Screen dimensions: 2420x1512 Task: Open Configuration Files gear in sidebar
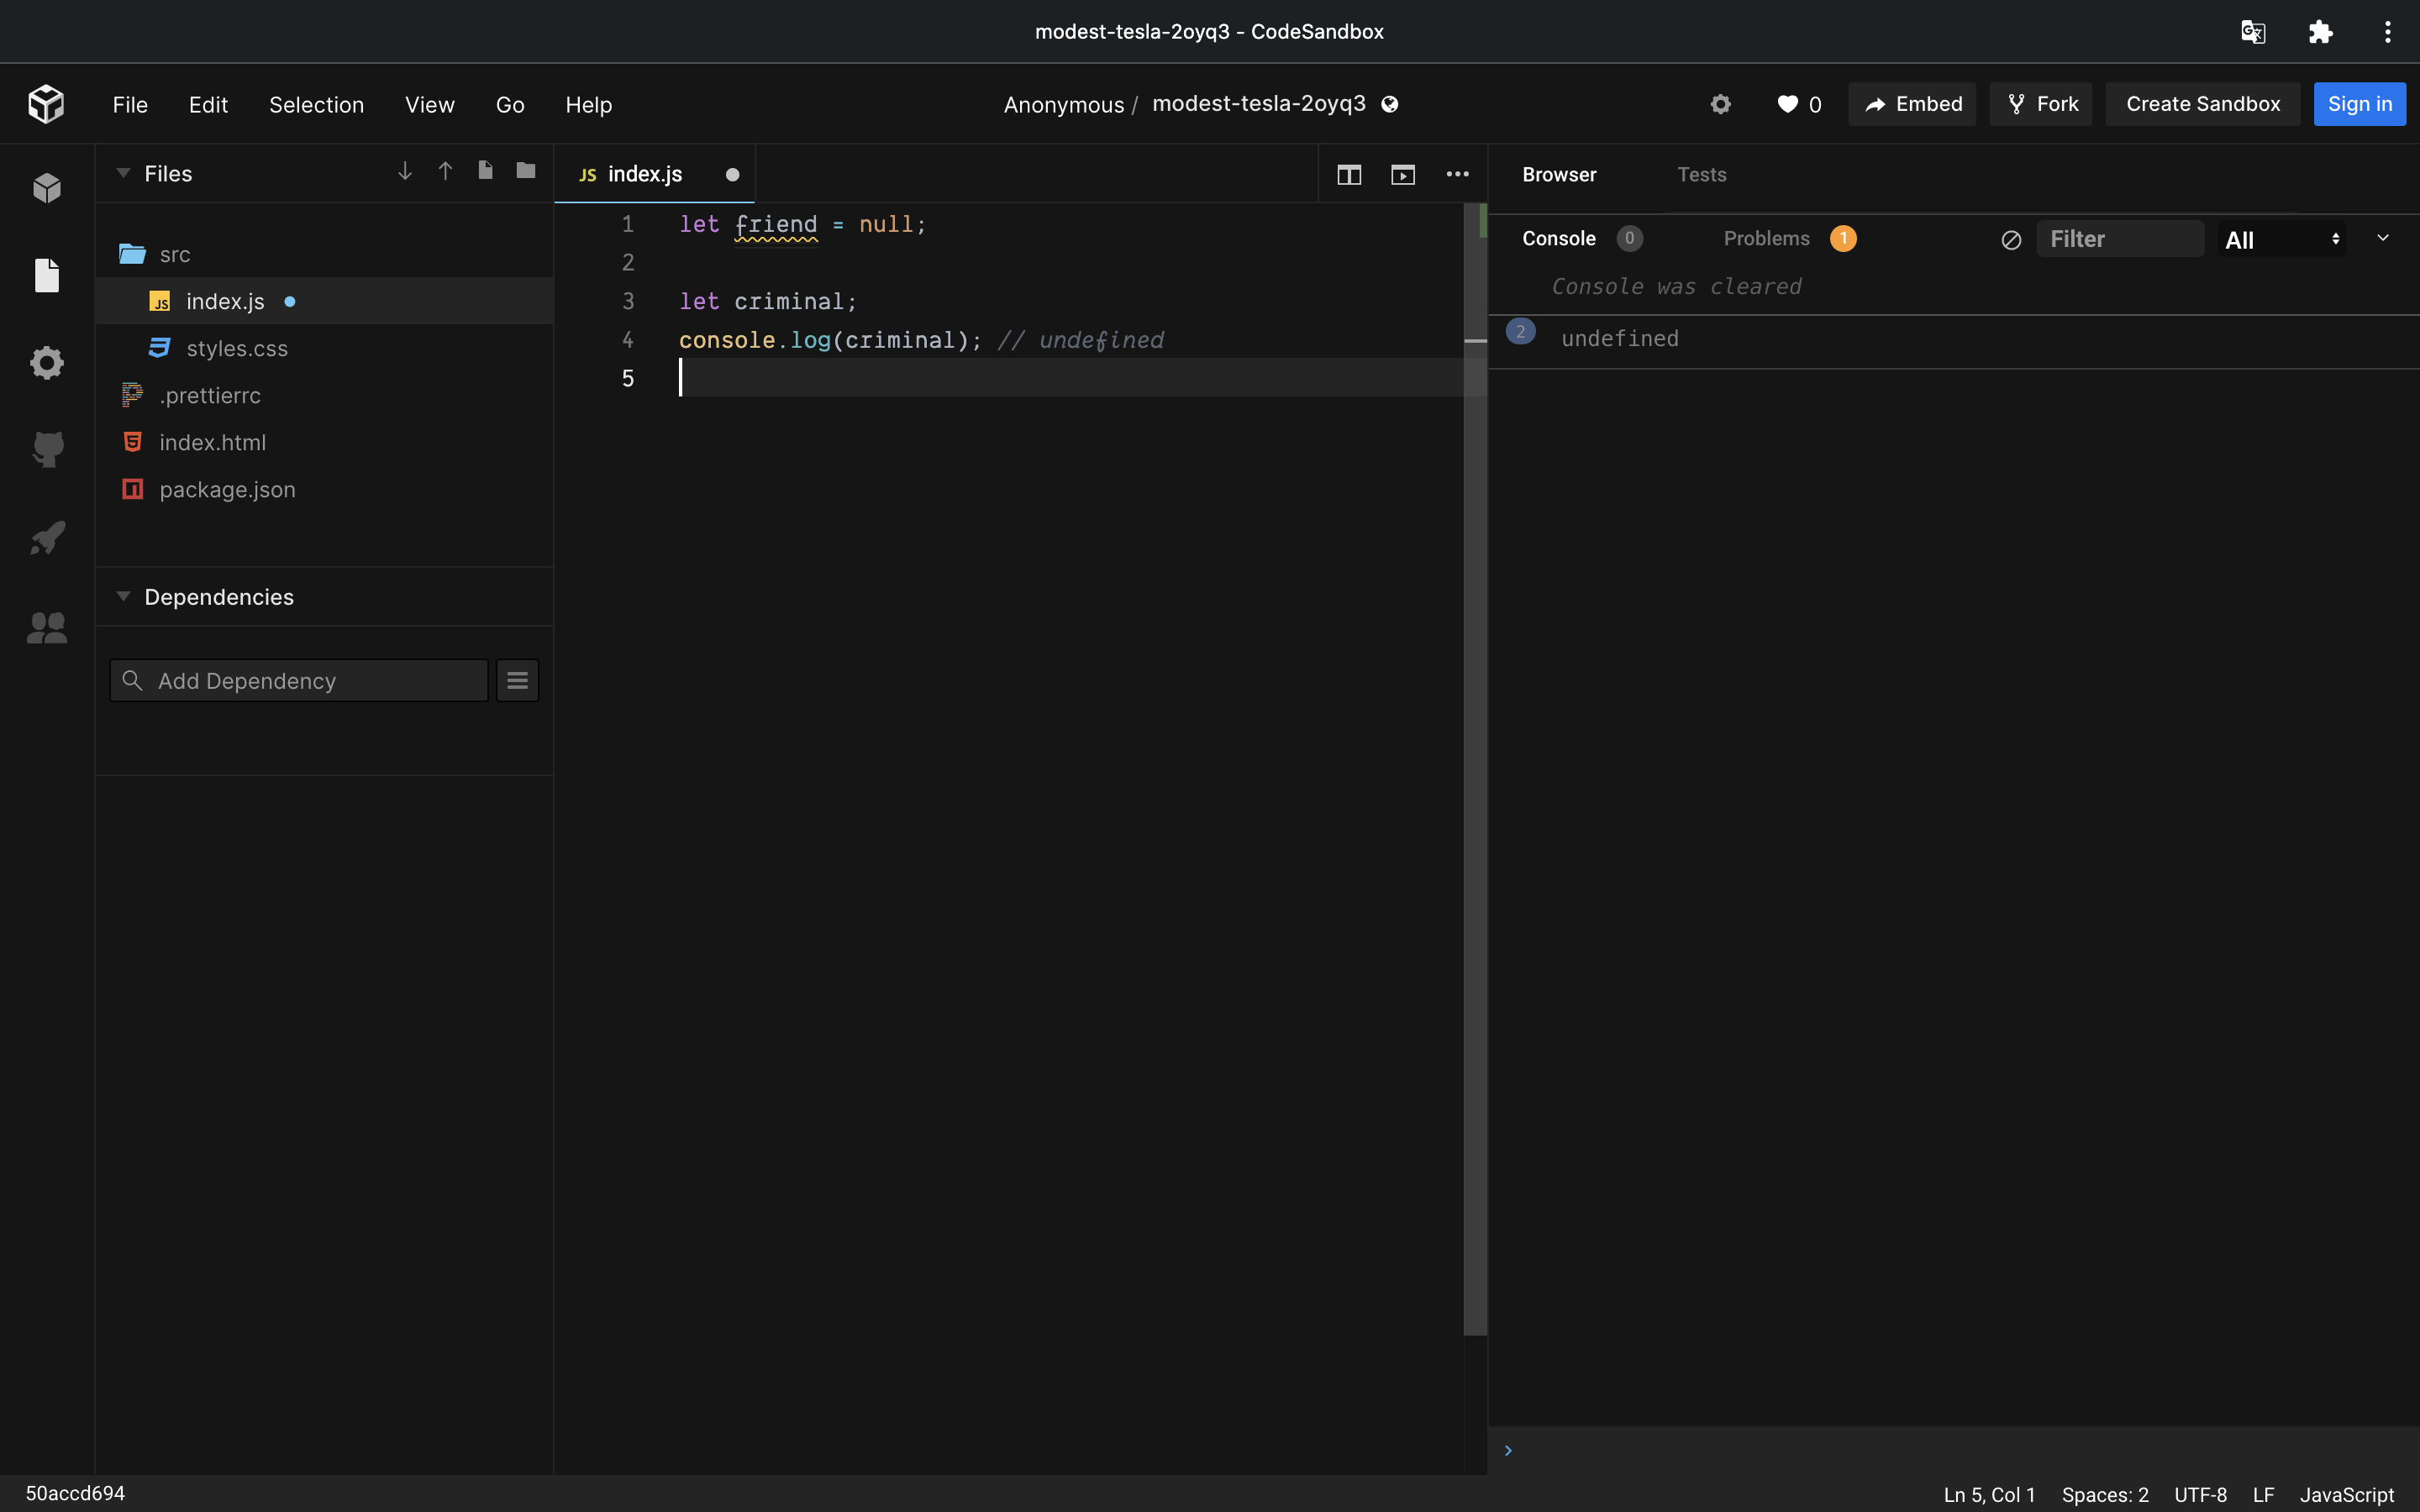tap(47, 362)
